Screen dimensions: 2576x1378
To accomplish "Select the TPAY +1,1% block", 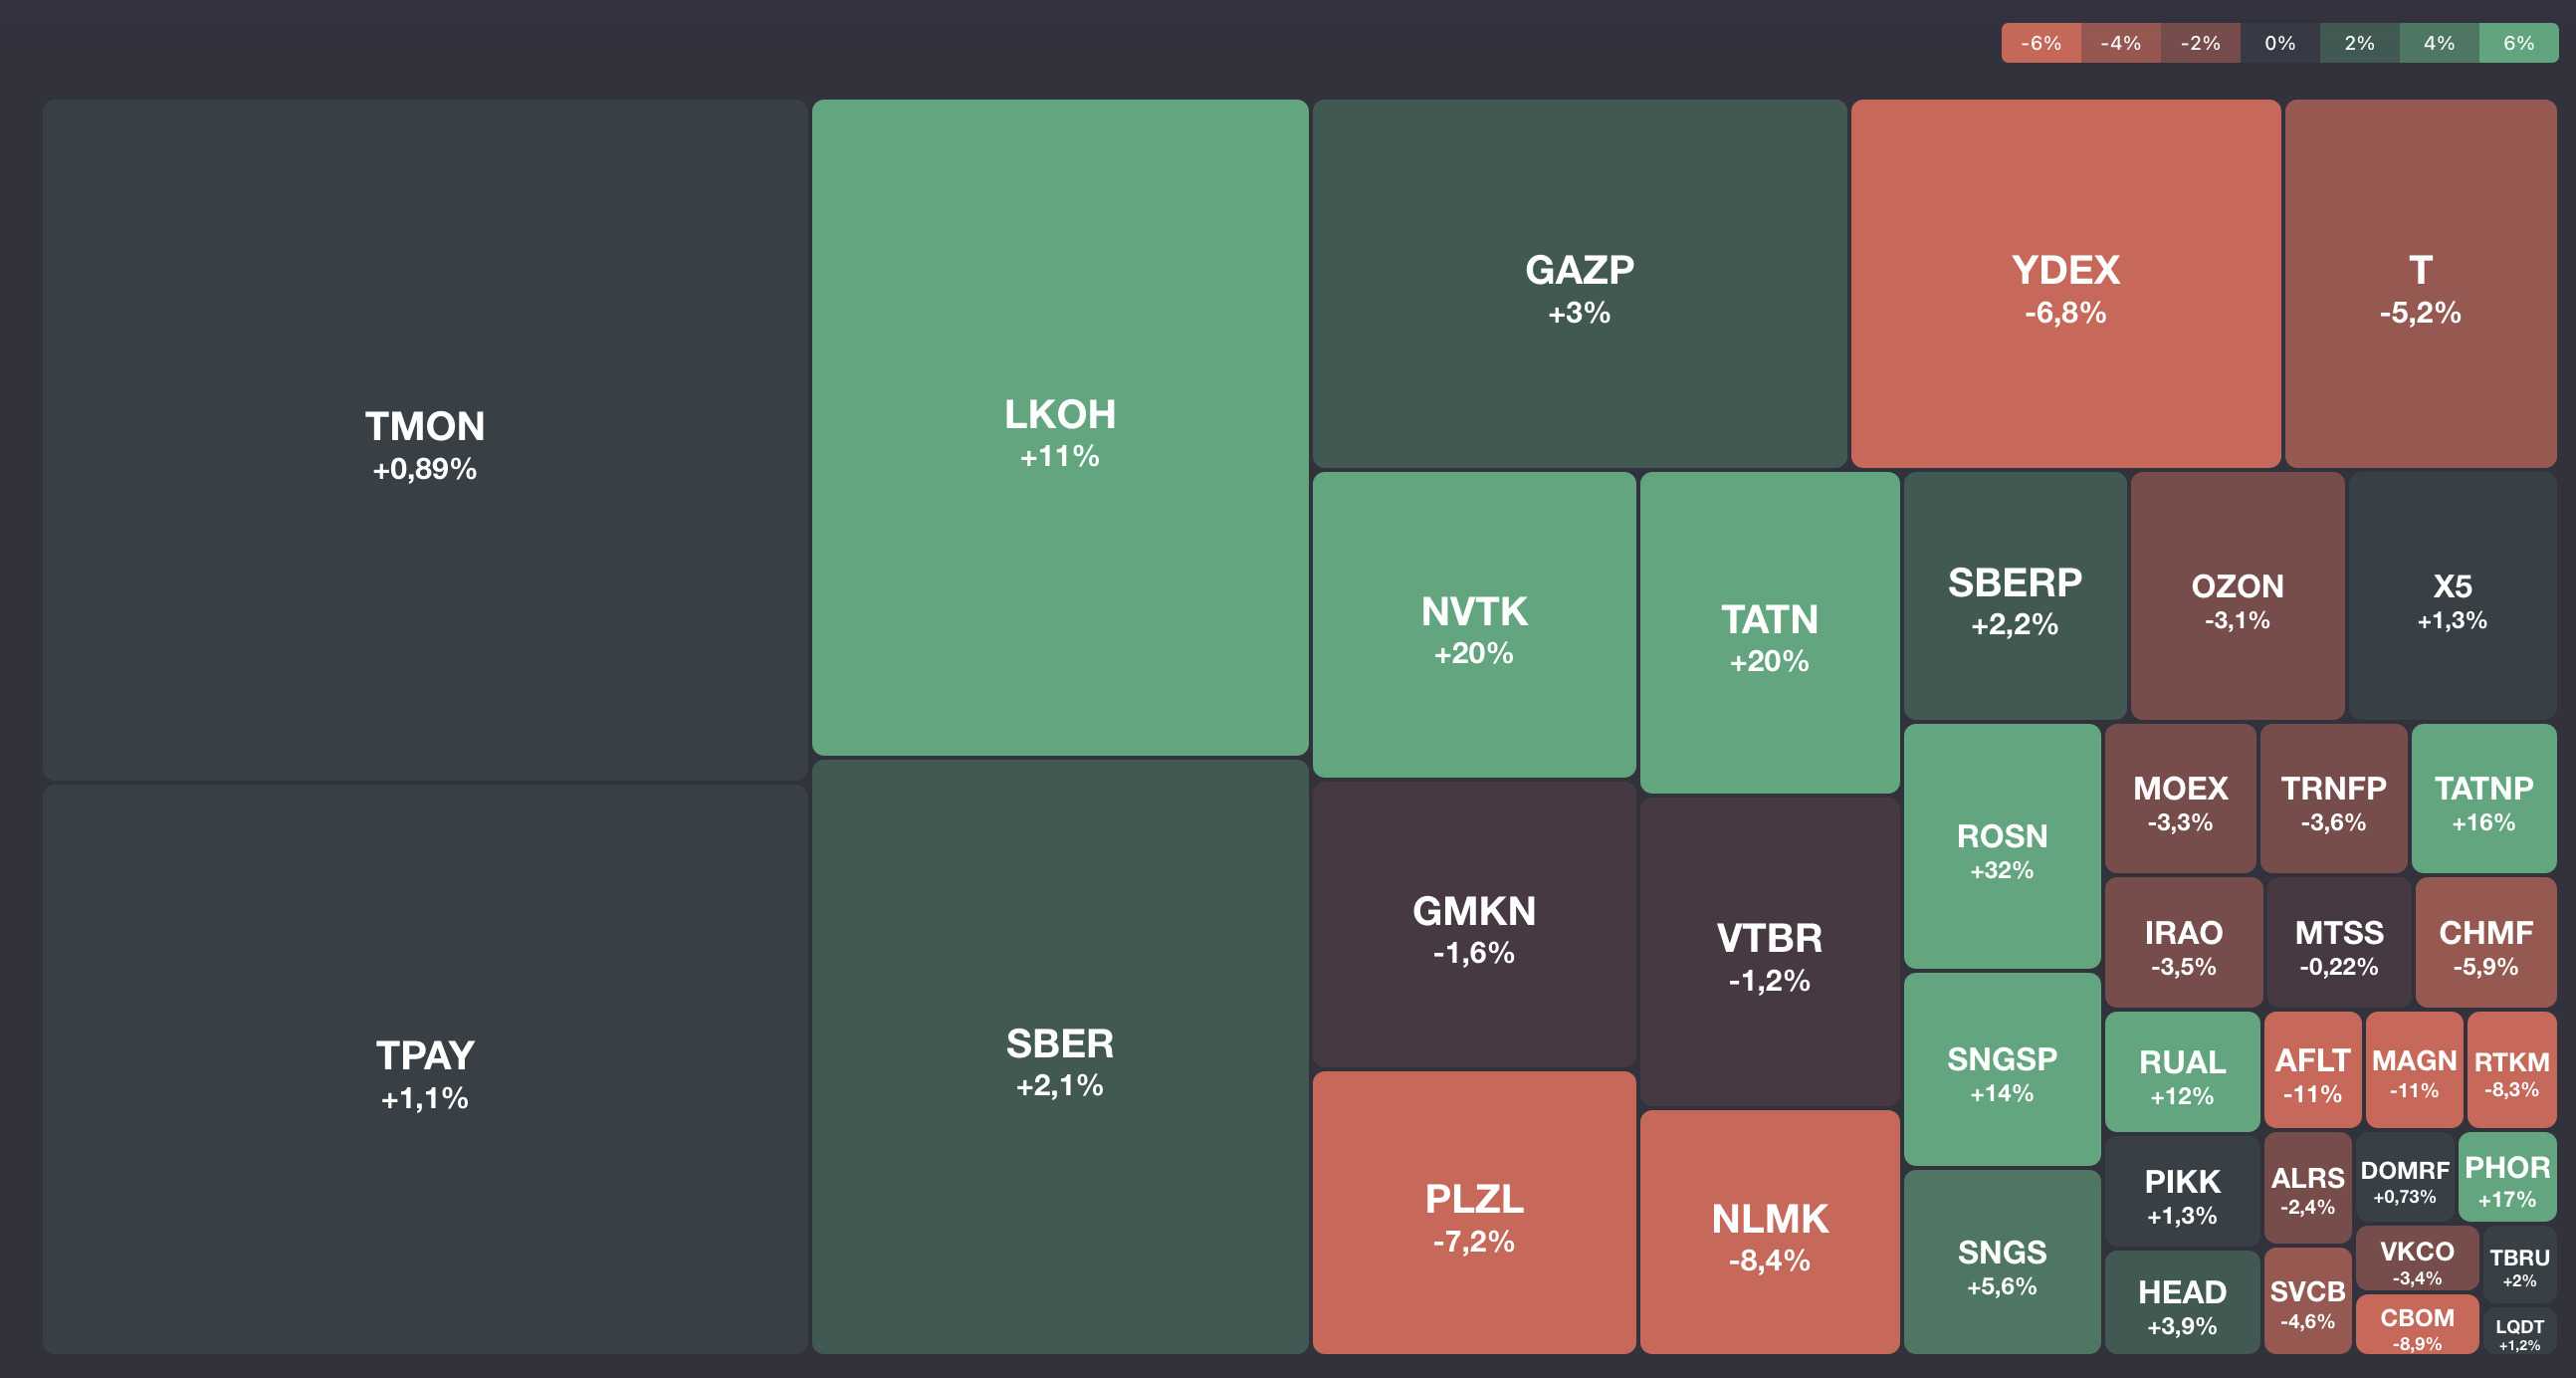I will click(425, 1069).
